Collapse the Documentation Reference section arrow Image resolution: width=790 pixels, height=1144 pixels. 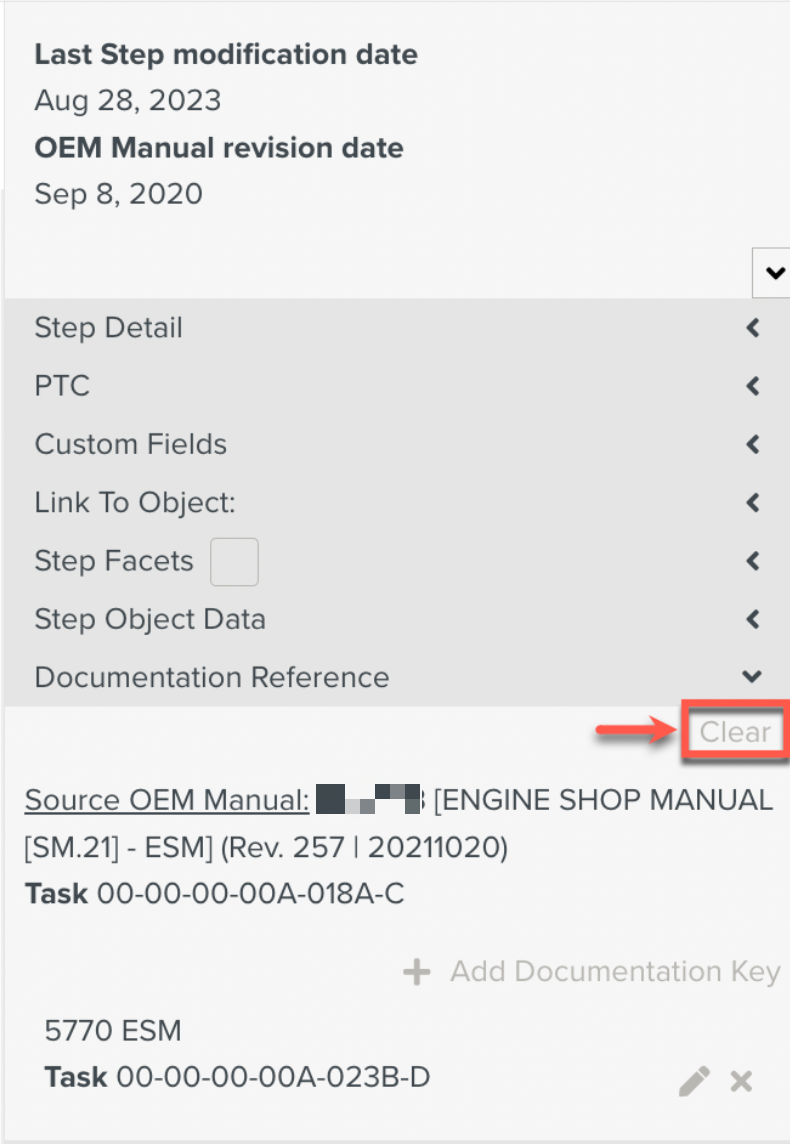[753, 677]
